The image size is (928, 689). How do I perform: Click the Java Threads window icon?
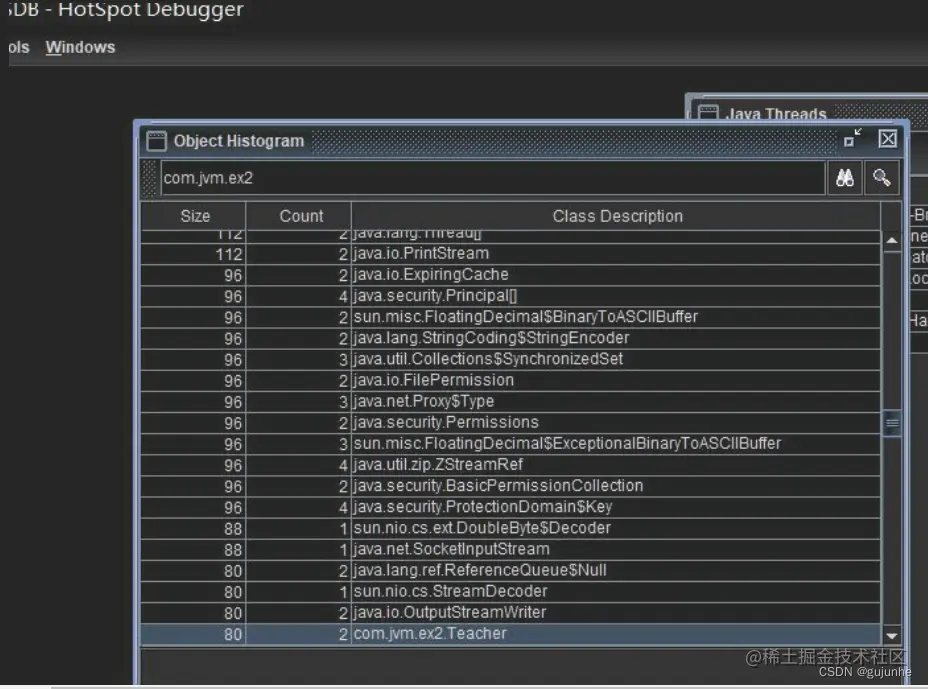[708, 112]
